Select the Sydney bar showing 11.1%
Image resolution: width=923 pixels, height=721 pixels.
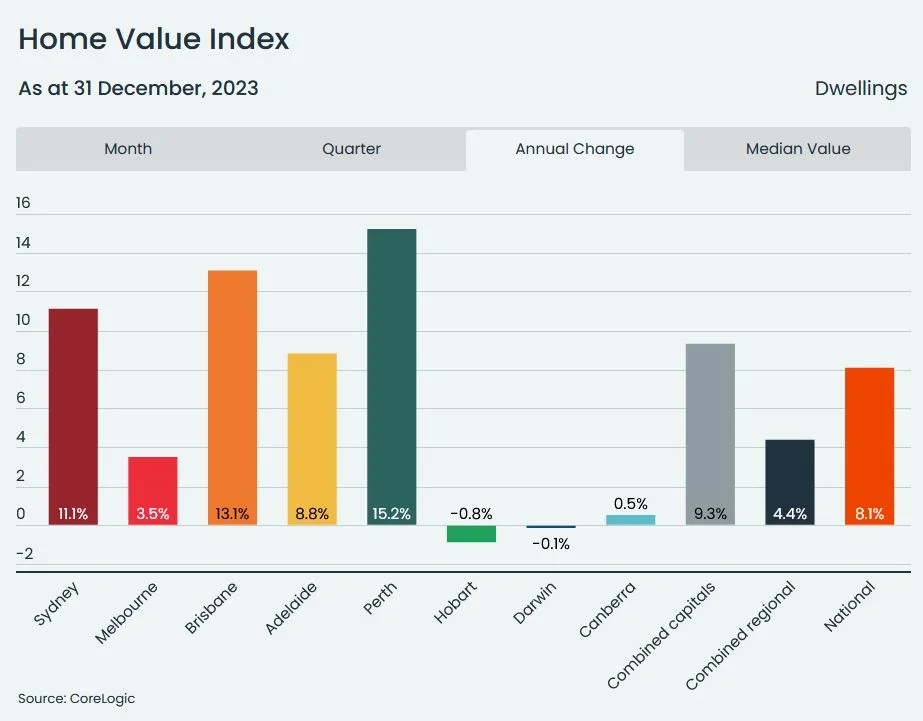tap(72, 410)
